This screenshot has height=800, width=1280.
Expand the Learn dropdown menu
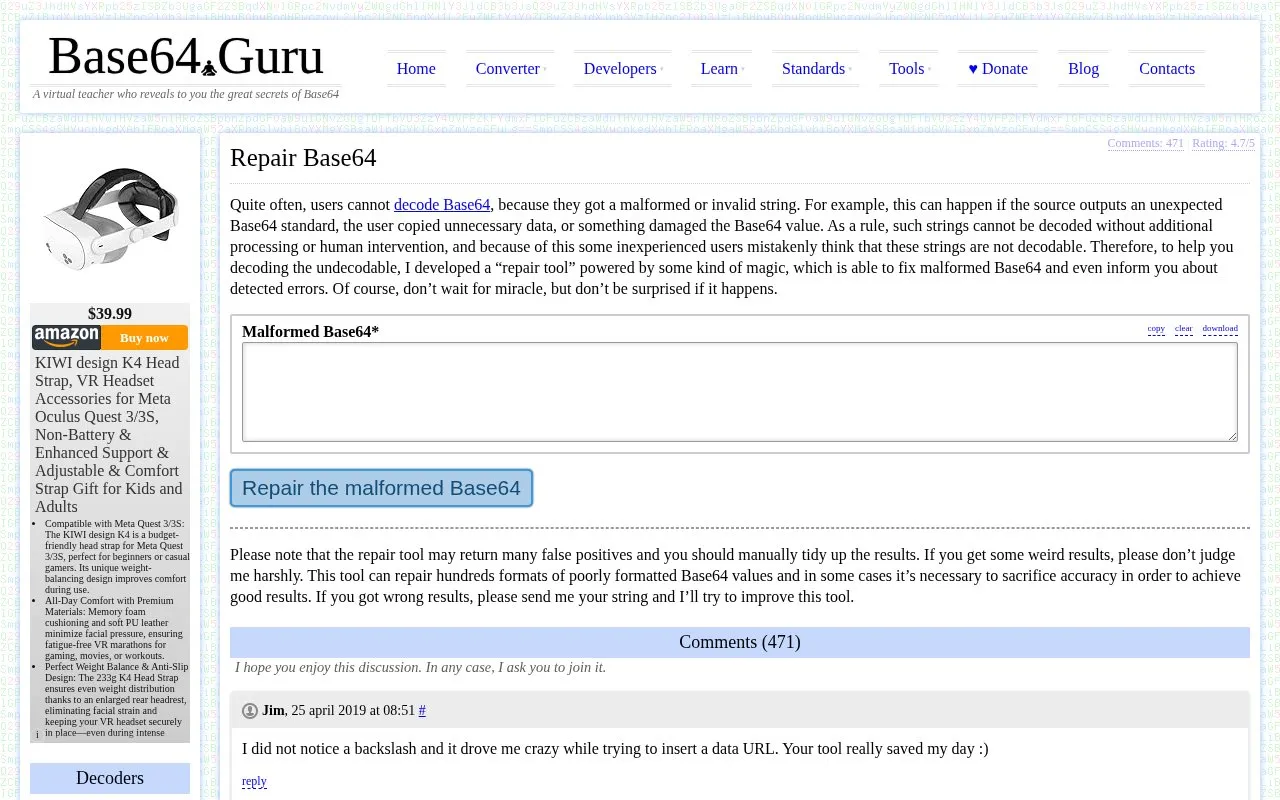[722, 69]
